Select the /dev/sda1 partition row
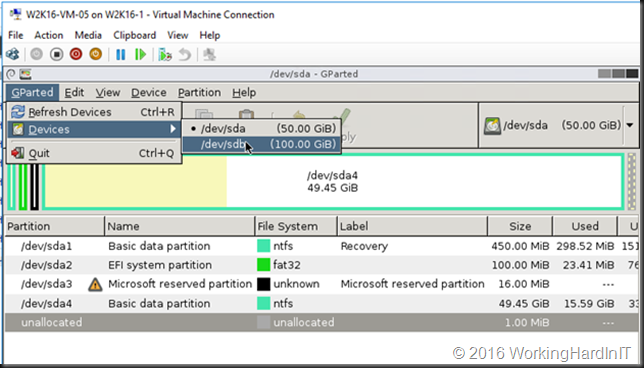 322,246
